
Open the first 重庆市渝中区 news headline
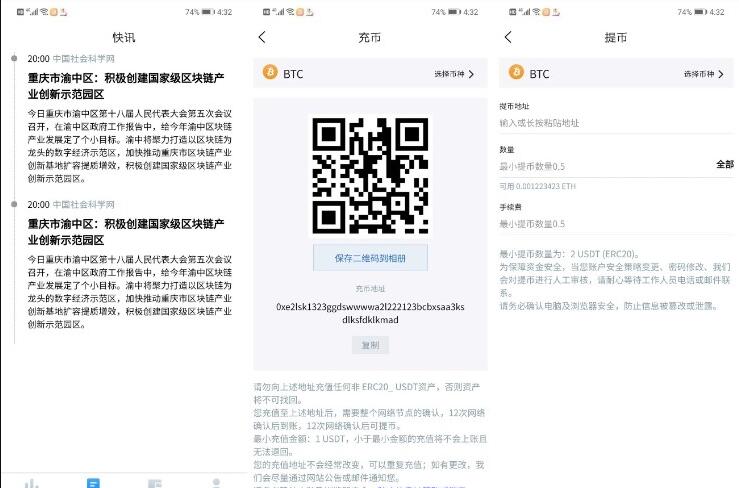tap(126, 86)
